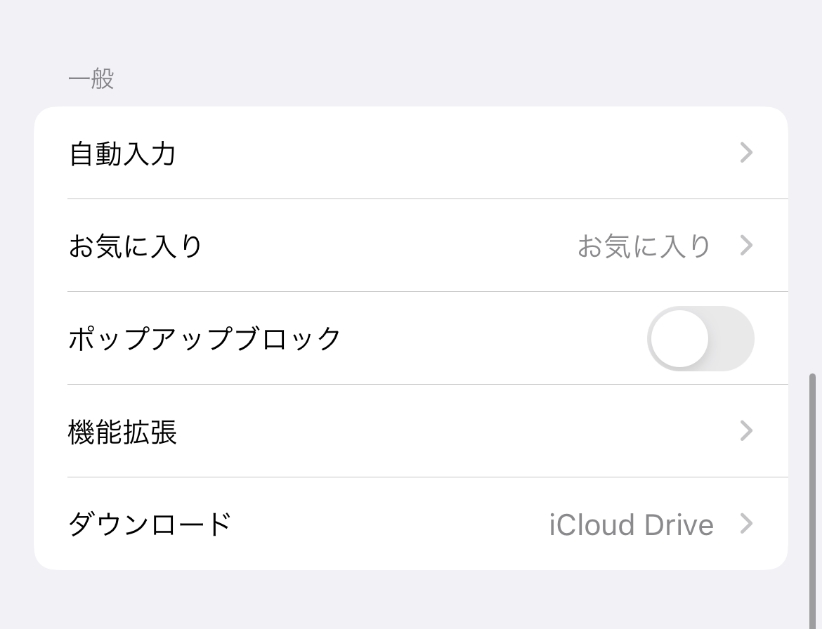Screen dimensions: 822x629
Task: Click the 機能拡張 label text
Action: pos(123,431)
